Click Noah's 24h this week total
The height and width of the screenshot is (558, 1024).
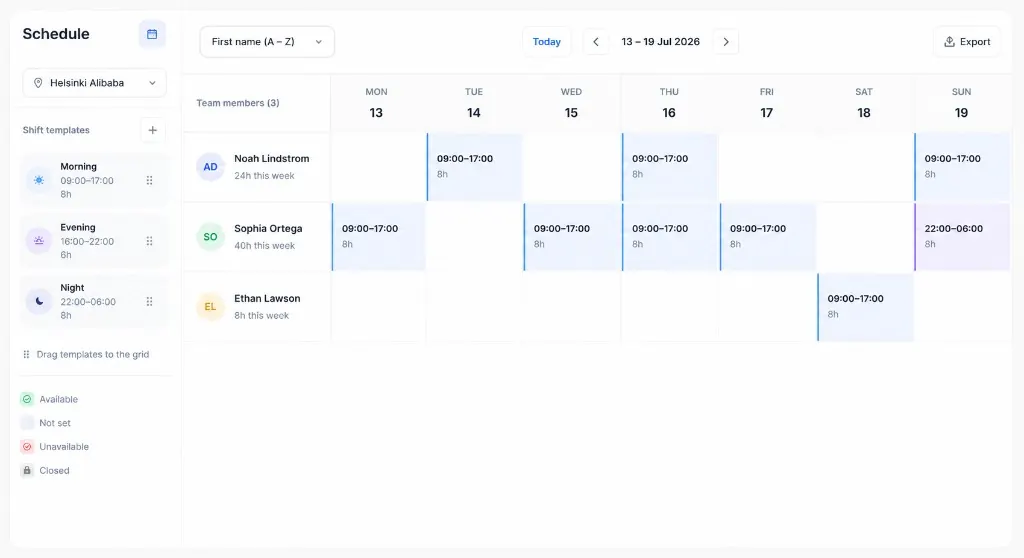(x=264, y=176)
